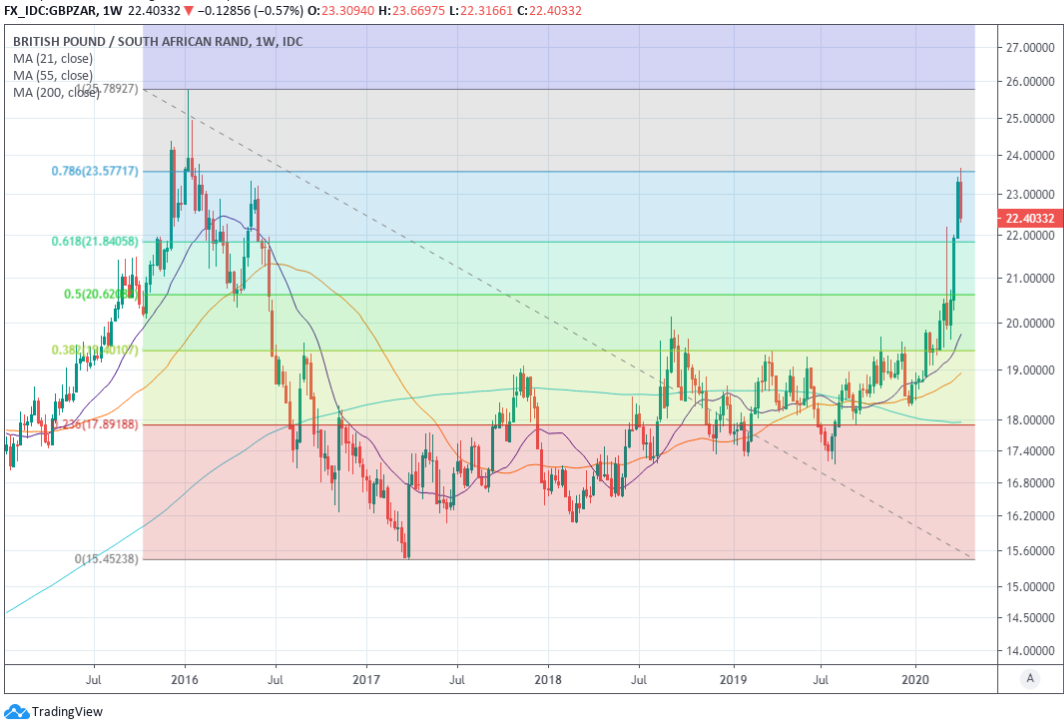This screenshot has width=1064, height=721.
Task: Select the MA (21, close) indicator legend
Action: (53, 58)
